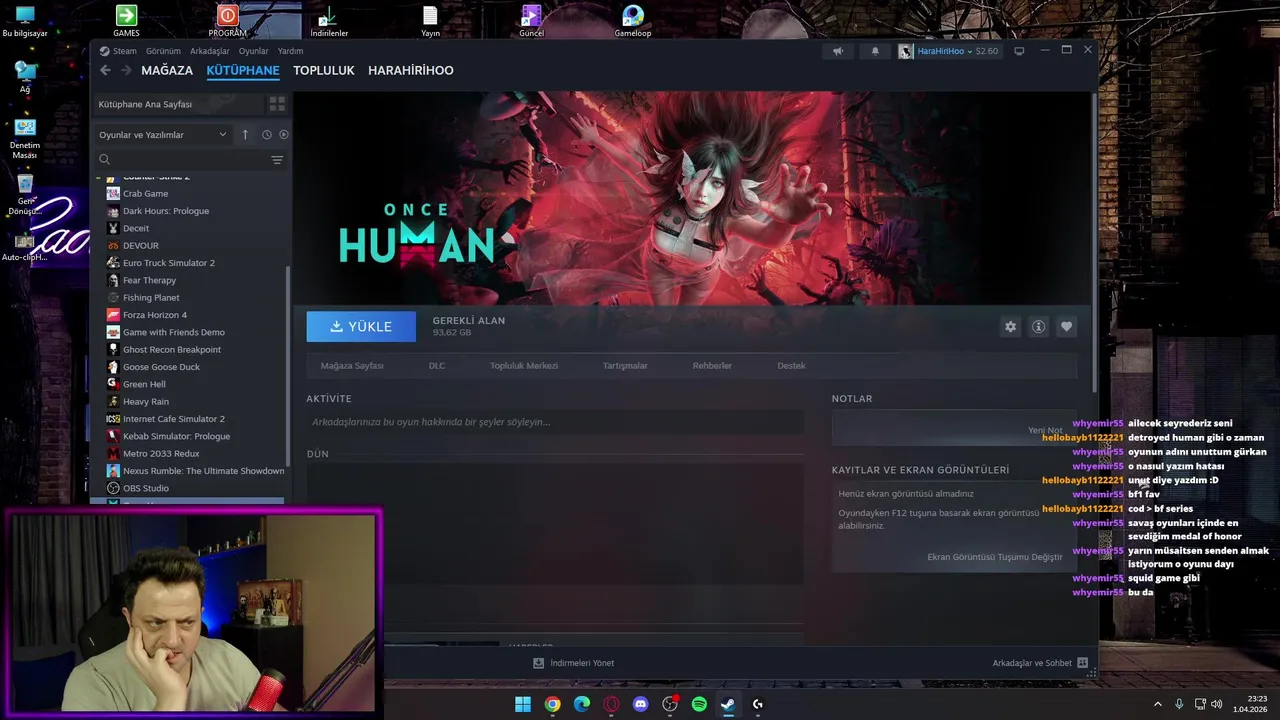
Task: Switch to Big Picture mode icon
Action: coord(1019,51)
